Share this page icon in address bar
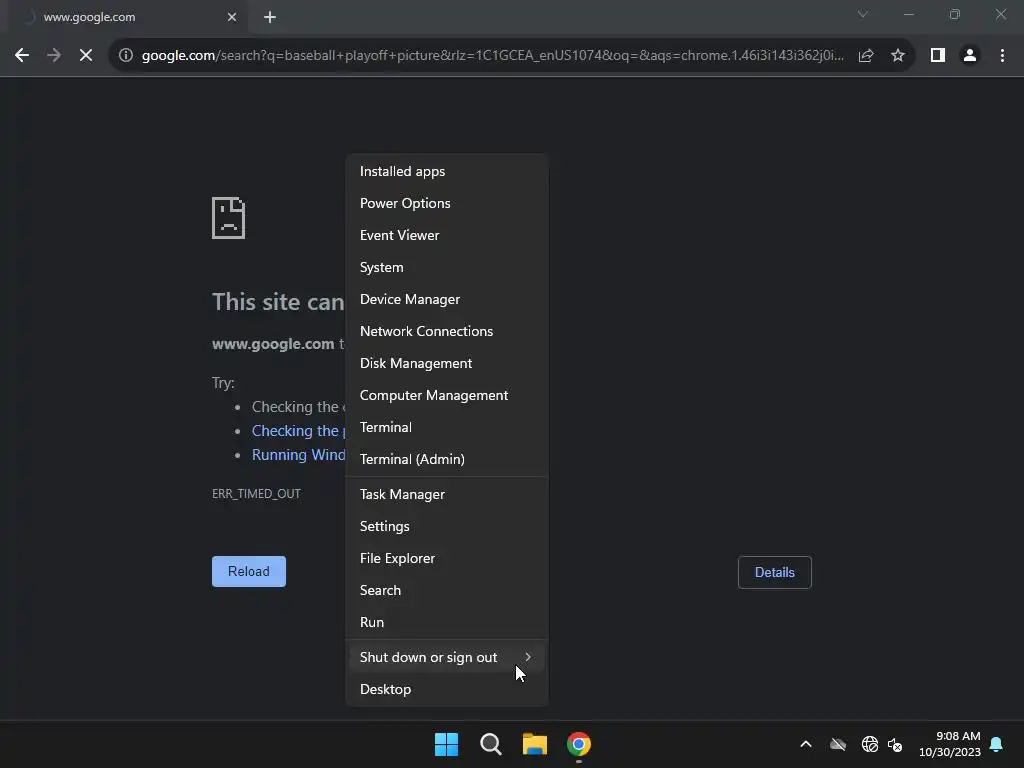 pos(866,56)
